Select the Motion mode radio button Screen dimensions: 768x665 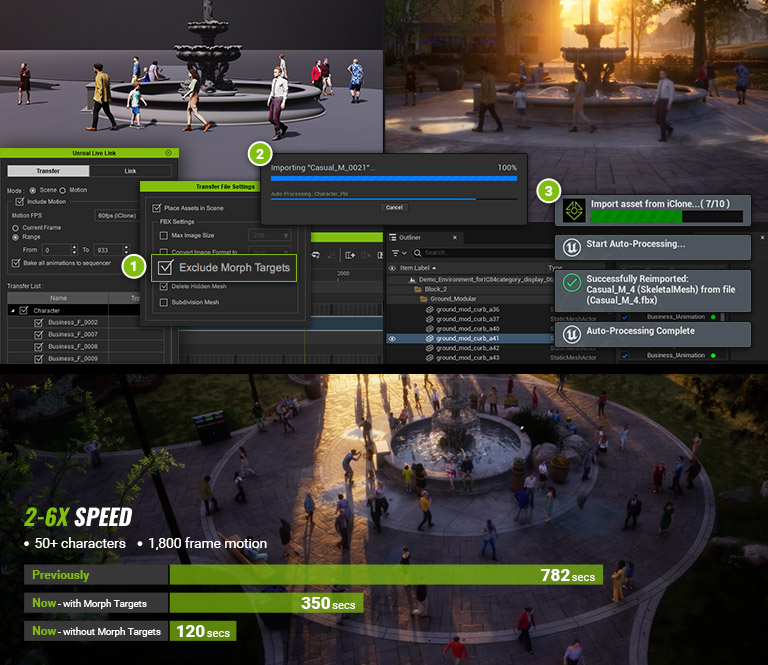[63, 189]
